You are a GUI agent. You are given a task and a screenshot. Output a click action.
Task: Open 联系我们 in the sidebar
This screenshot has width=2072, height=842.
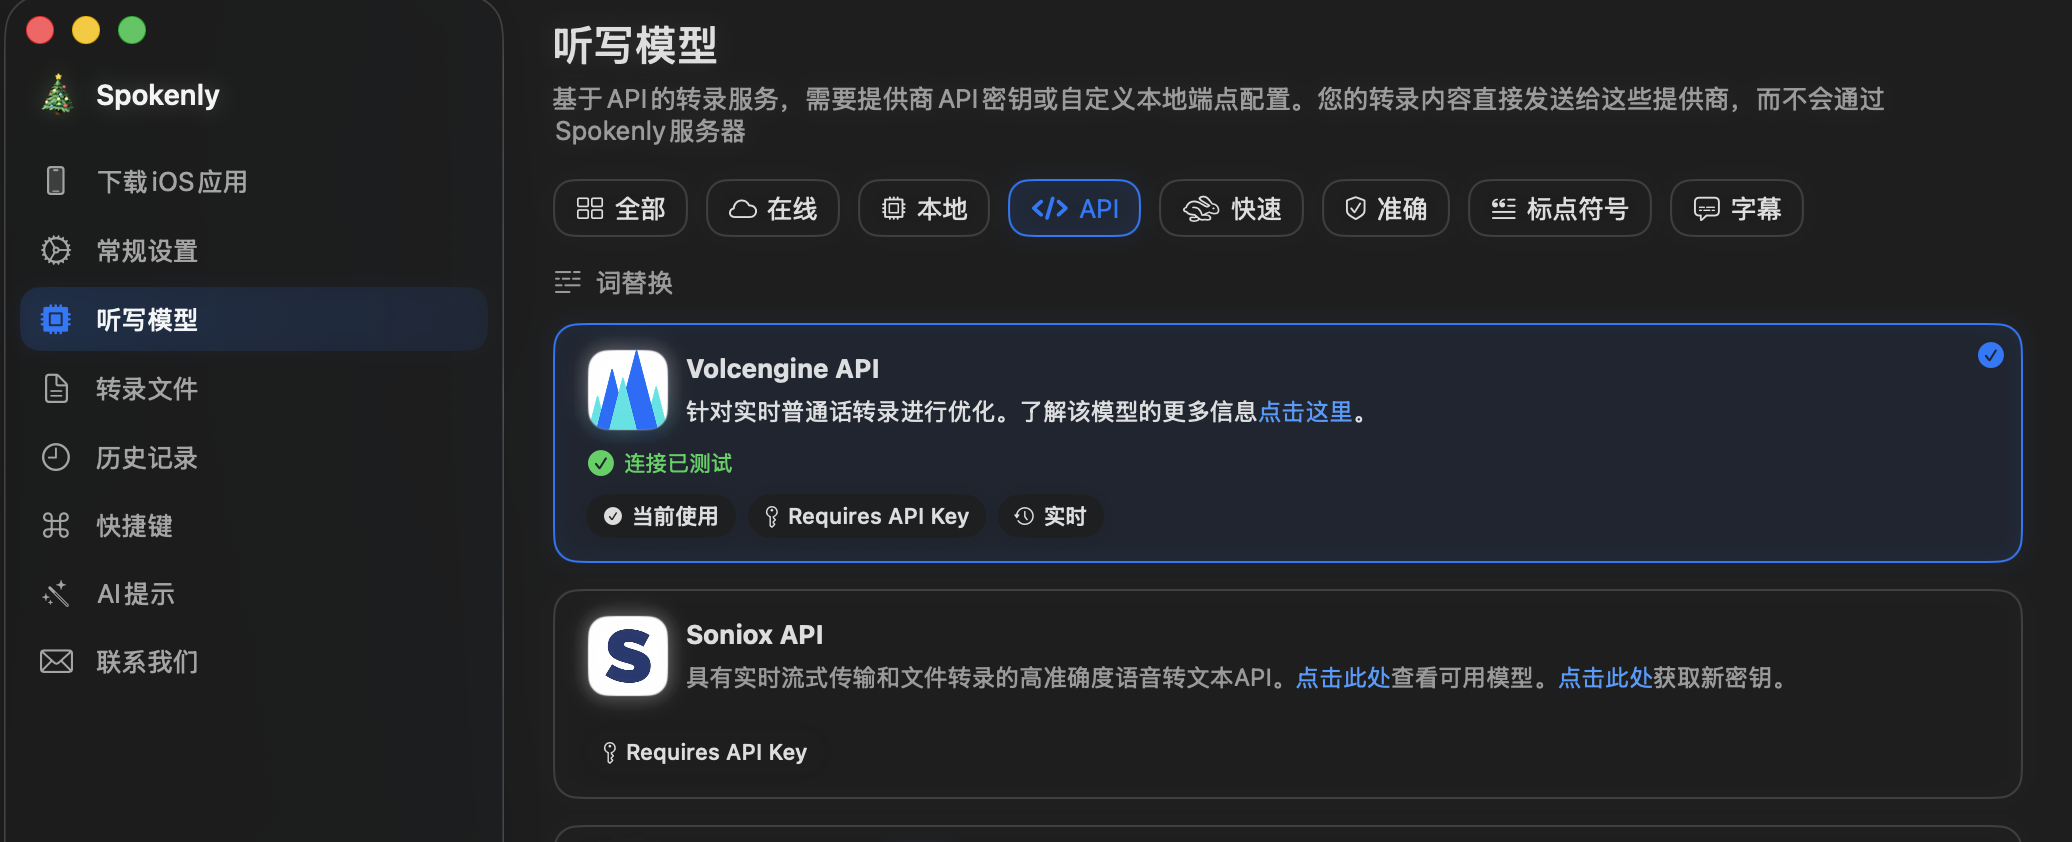pos(254,661)
